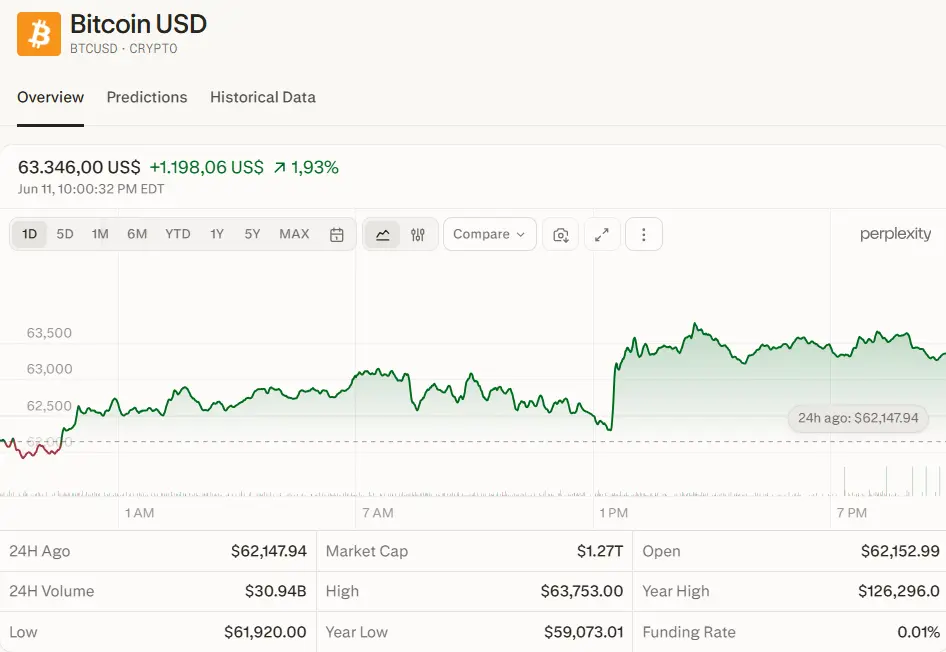The height and width of the screenshot is (652, 946).
Task: Click the Funding Rate label
Action: tap(689, 632)
